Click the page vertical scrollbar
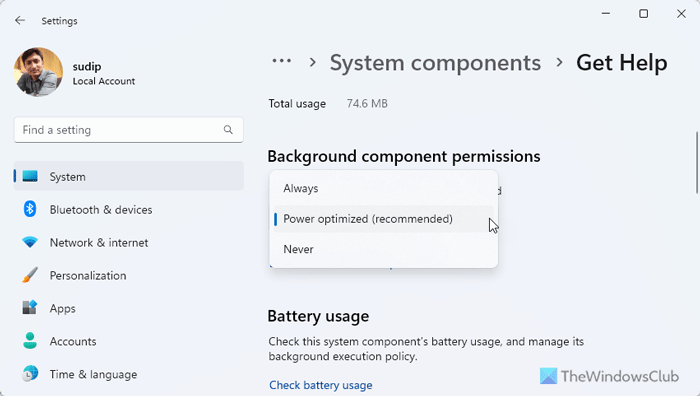The image size is (700, 396). coord(697,163)
